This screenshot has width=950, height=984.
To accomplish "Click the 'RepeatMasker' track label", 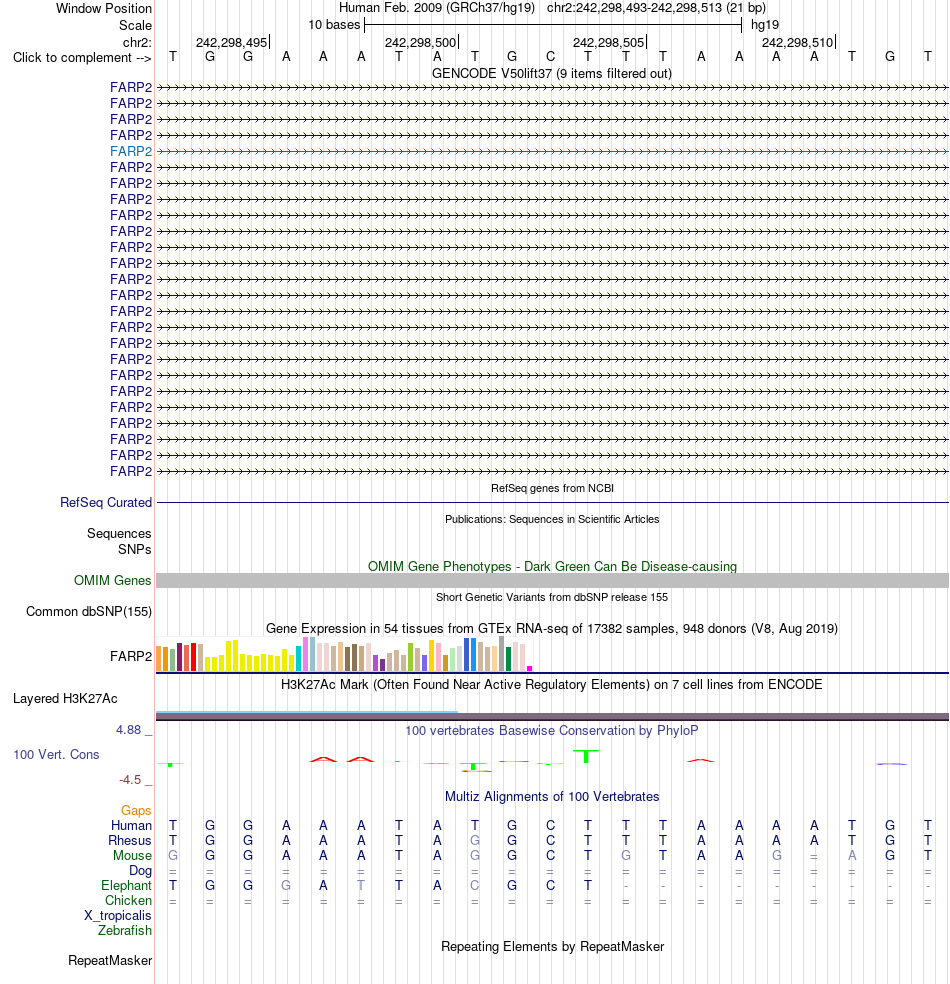I will click(x=110, y=961).
